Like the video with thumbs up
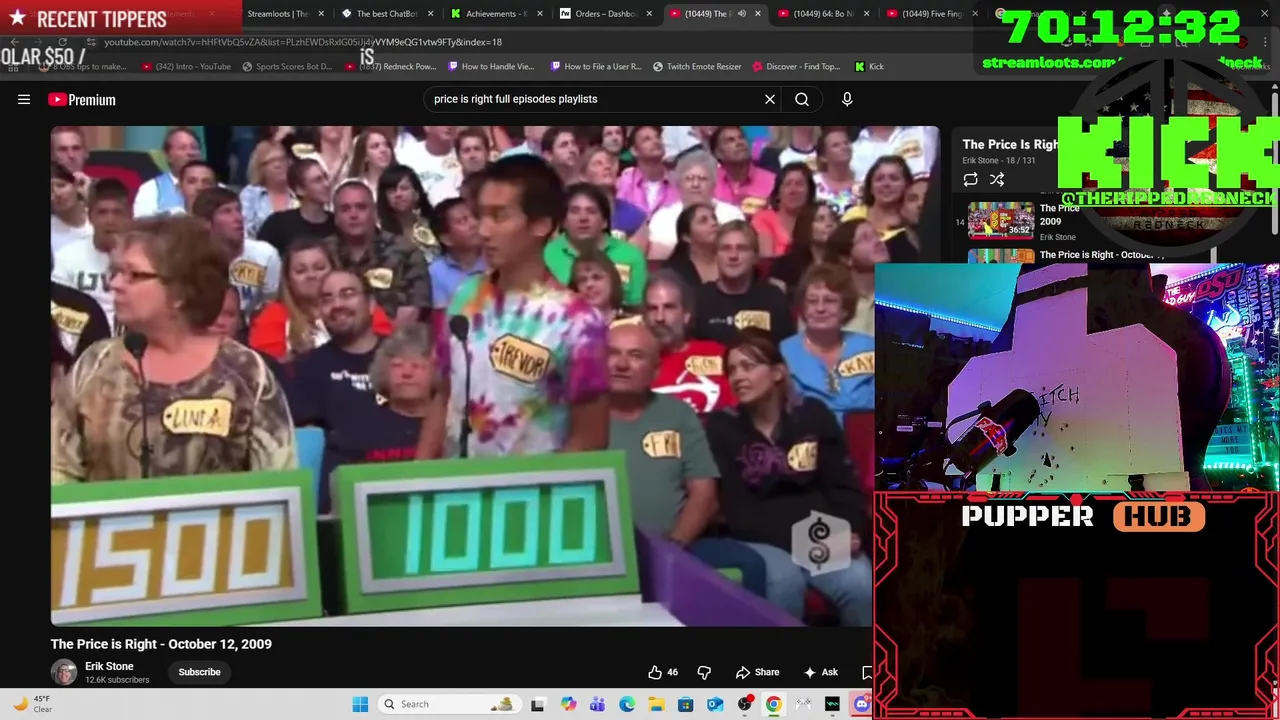1280x720 pixels. coord(655,672)
